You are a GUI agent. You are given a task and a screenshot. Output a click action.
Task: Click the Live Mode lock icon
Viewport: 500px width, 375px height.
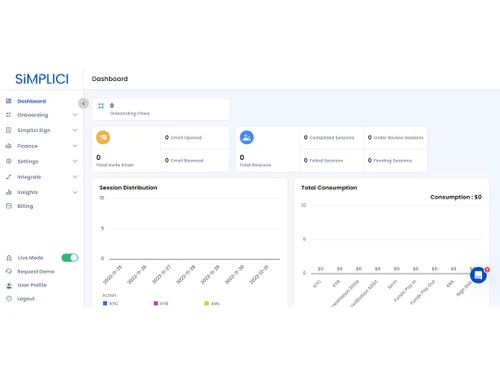[9, 258]
